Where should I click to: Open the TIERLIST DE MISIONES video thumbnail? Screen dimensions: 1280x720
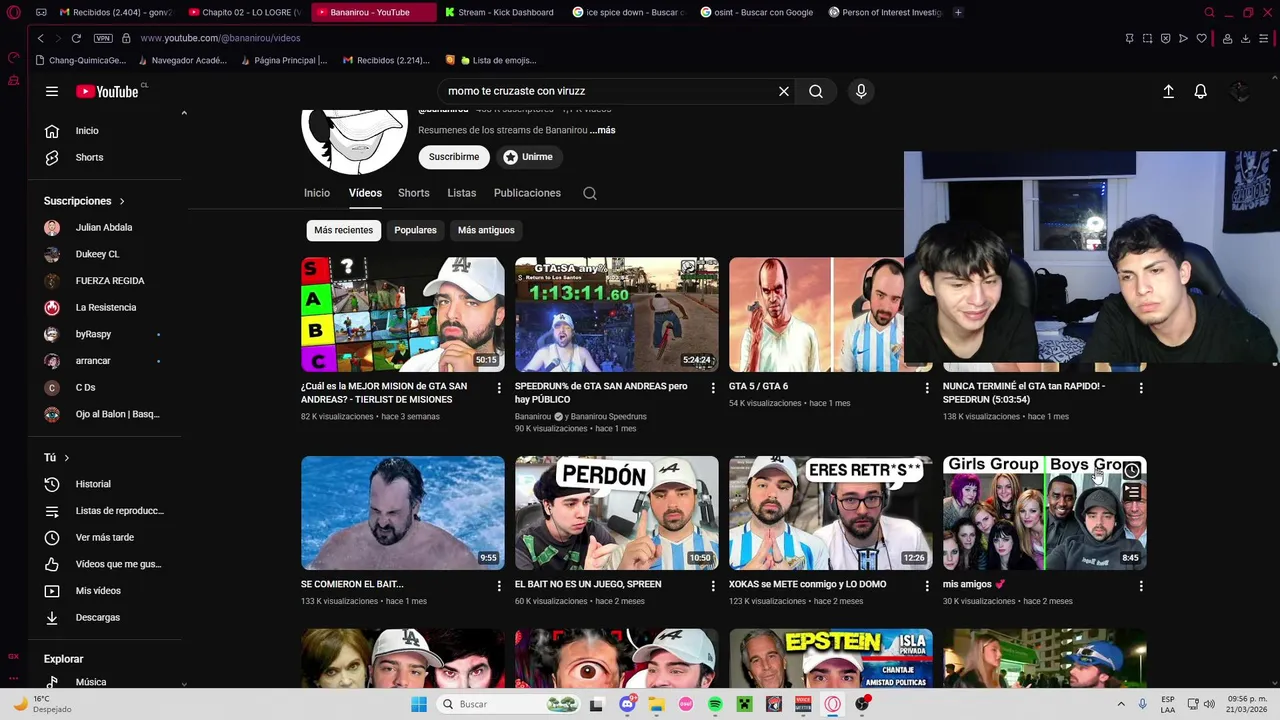pos(403,315)
